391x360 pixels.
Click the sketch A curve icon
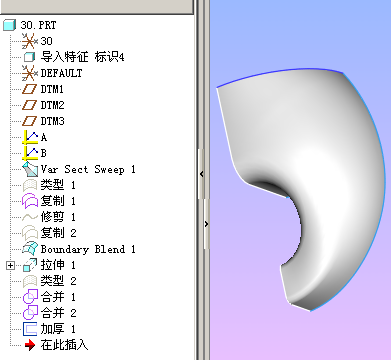[30, 137]
